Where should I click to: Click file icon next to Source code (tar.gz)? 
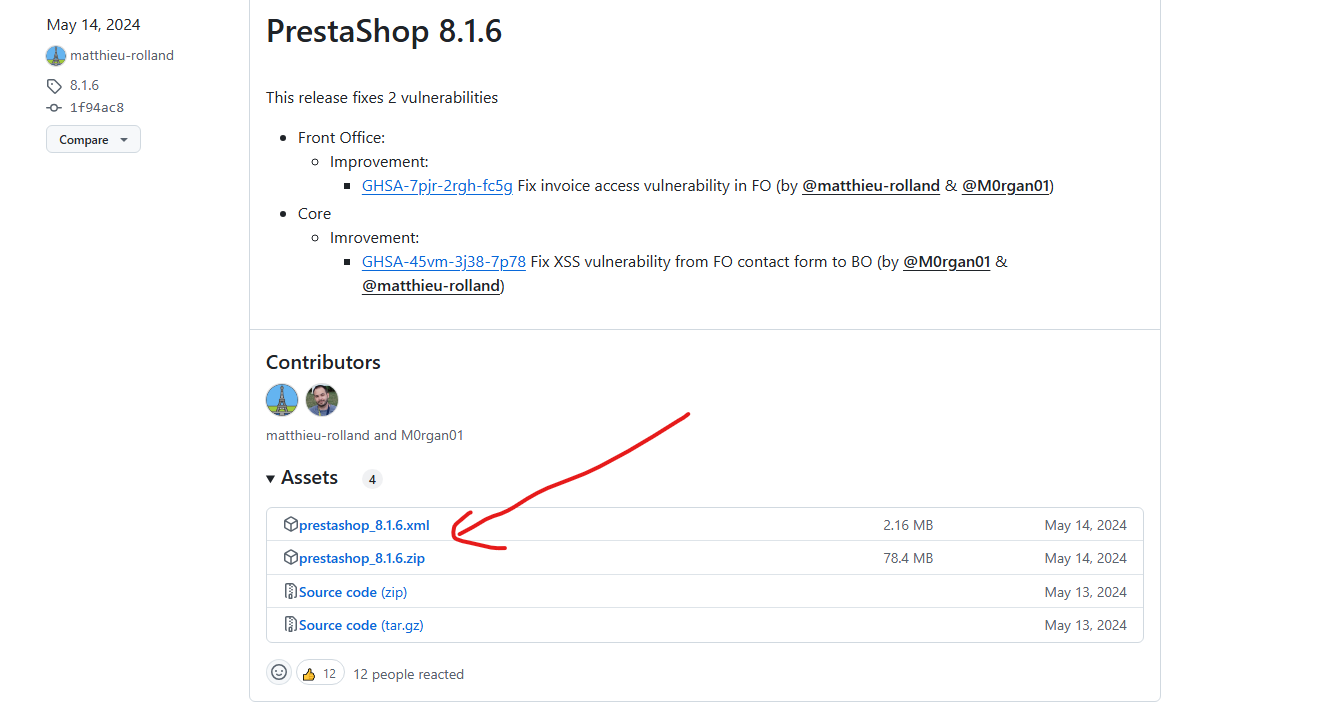point(291,624)
